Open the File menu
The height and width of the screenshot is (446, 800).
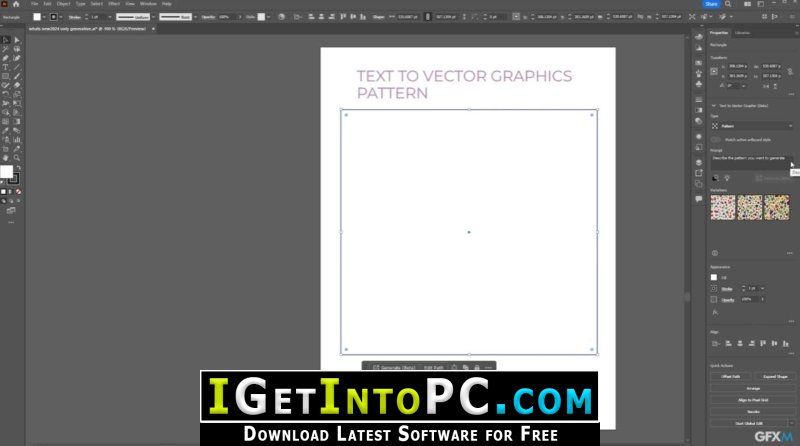[x=34, y=4]
